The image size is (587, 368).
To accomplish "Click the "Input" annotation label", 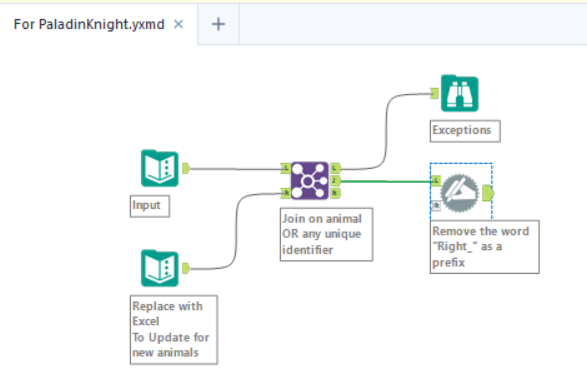I will 150,206.
